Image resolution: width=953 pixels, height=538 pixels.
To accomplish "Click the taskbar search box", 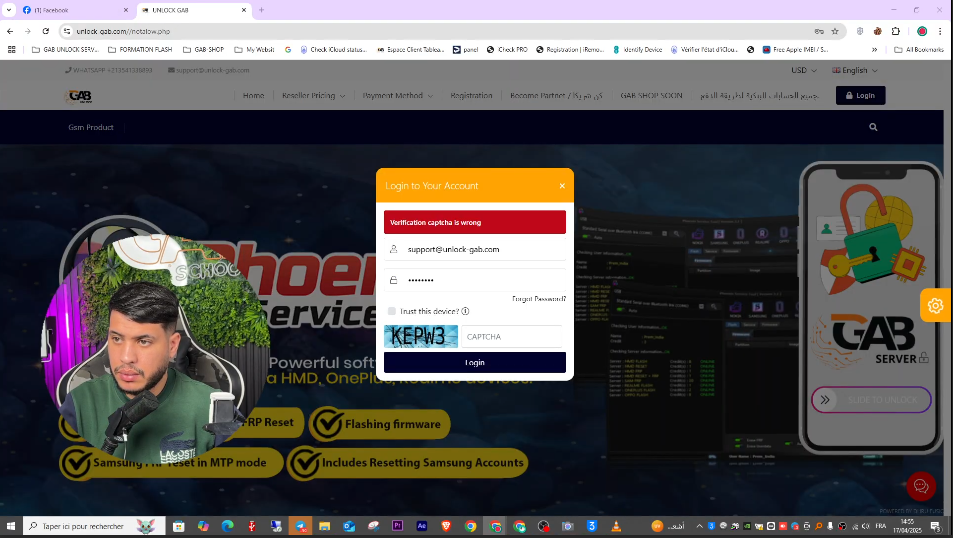I will [x=94, y=526].
